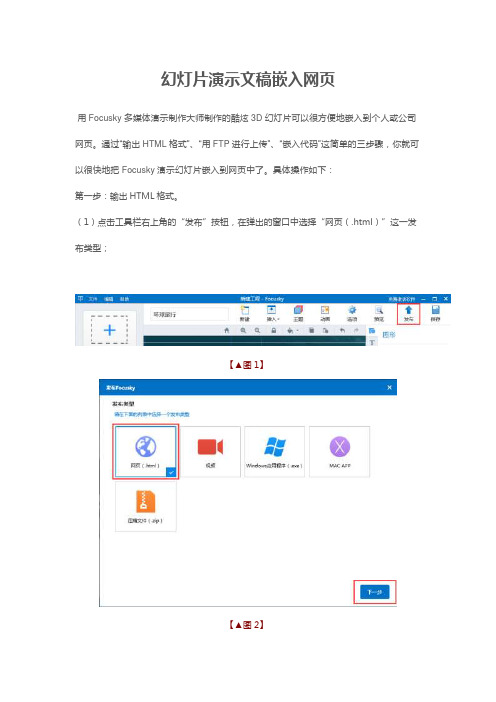
Task: Click the caption 【▲图 1】
Action: [246, 364]
